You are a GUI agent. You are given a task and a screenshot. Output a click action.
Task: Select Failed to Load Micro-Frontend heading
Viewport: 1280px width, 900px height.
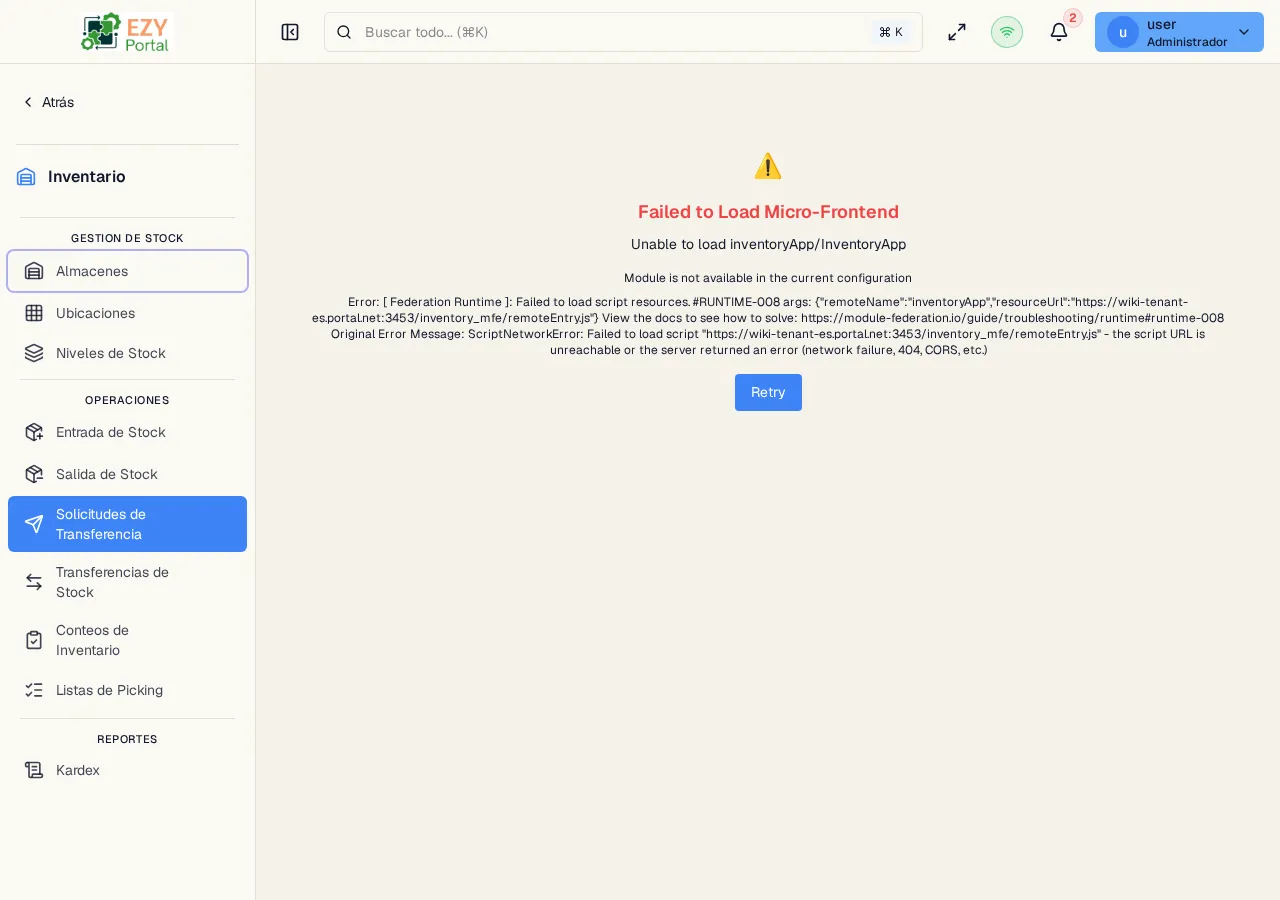(768, 212)
